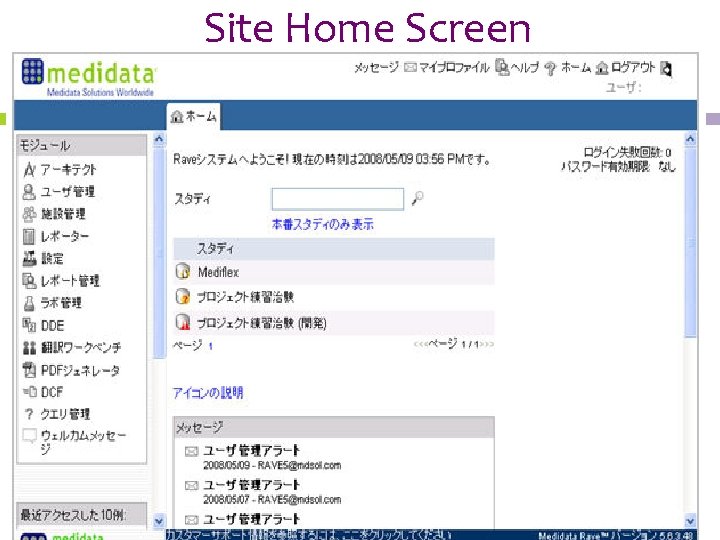Click the main content scroll up arrow

690,139
